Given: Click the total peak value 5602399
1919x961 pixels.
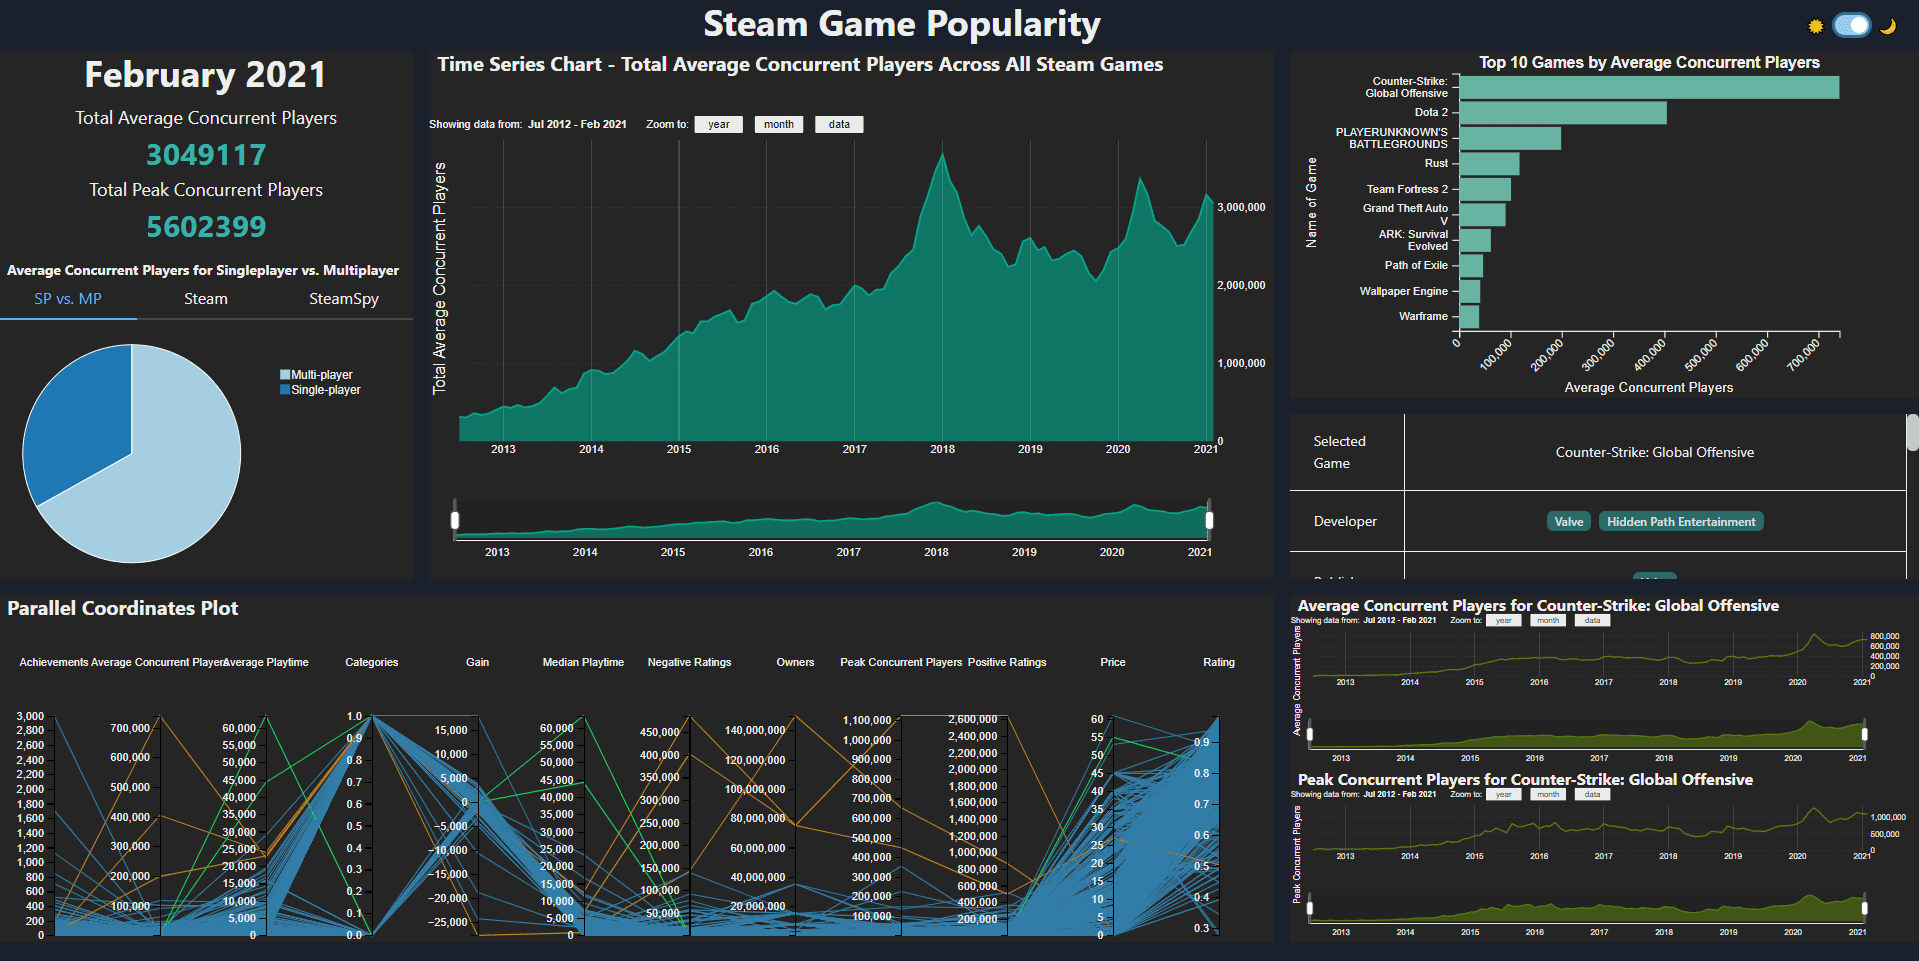Looking at the screenshot, I should 206,227.
